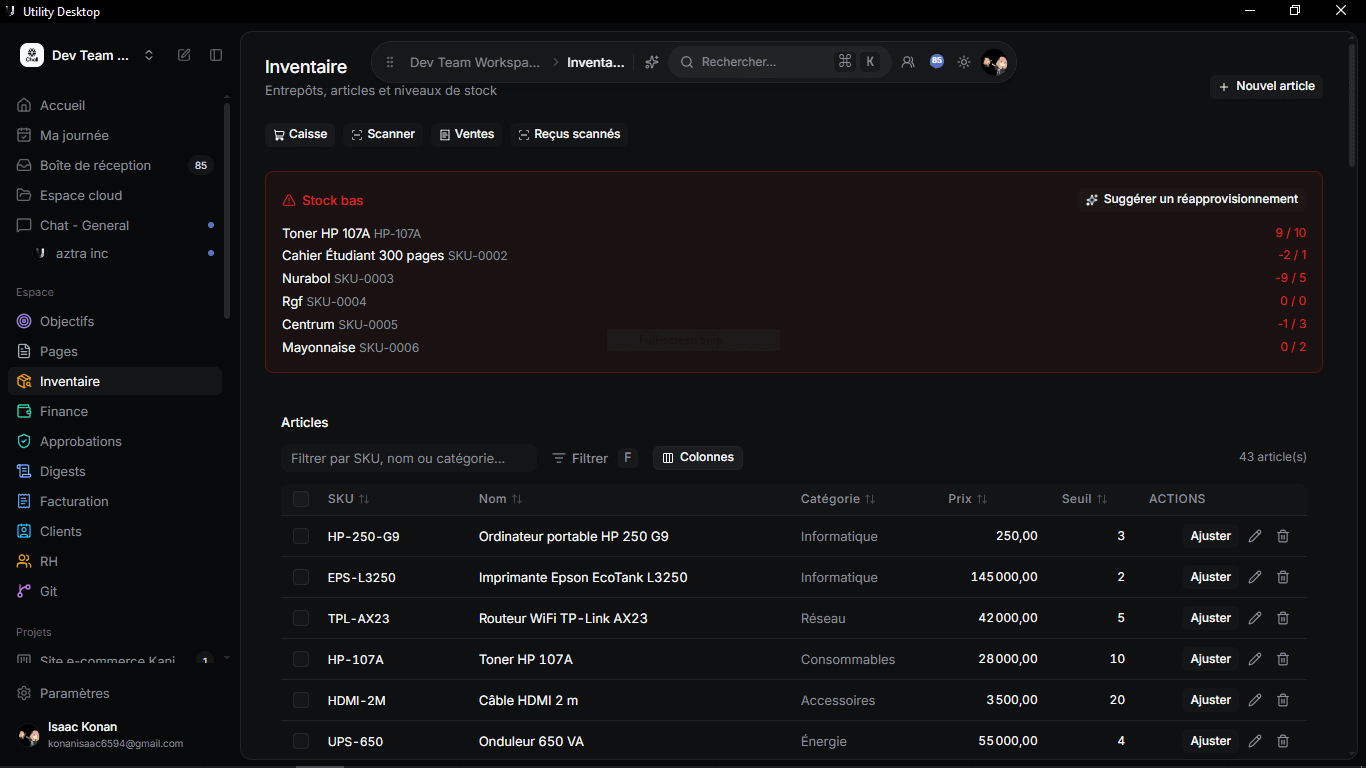This screenshot has width=1366, height=768.
Task: Open Paramètres in the sidebar
Action: pyautogui.click(x=115, y=693)
